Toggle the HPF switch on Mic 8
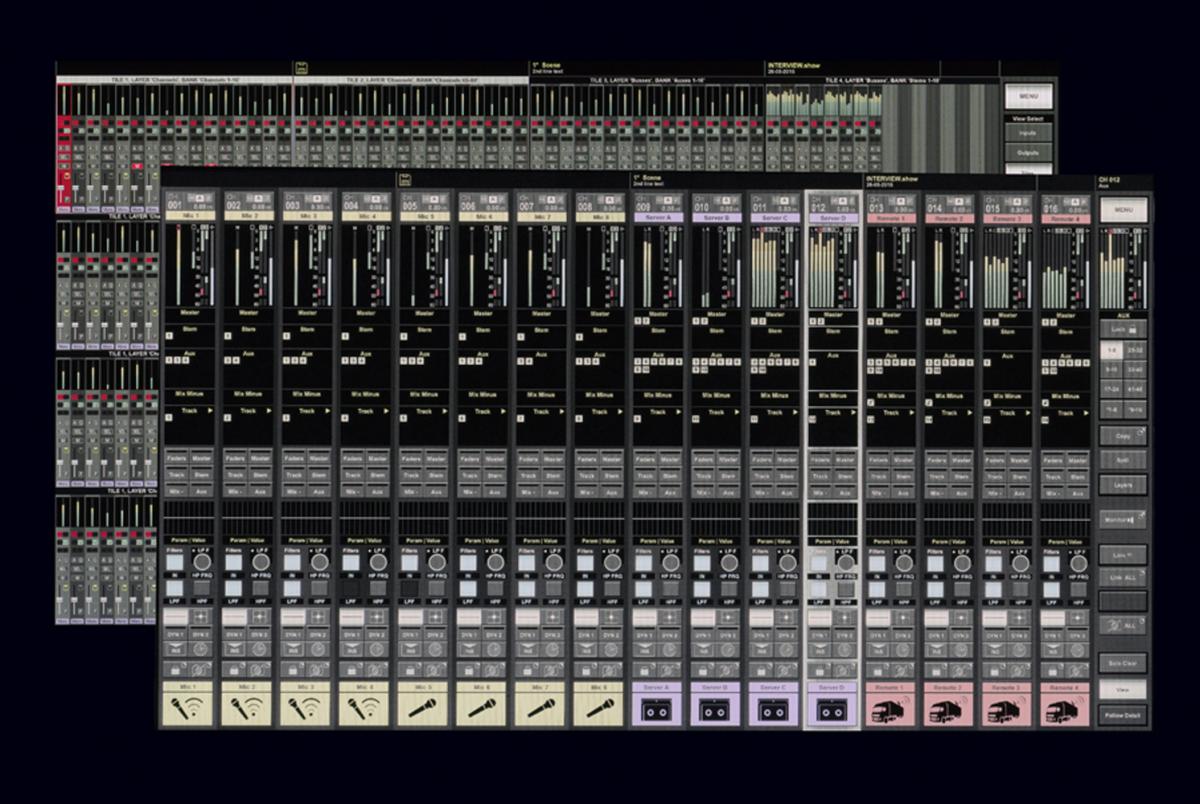Image resolution: width=1200 pixels, height=804 pixels. click(613, 588)
